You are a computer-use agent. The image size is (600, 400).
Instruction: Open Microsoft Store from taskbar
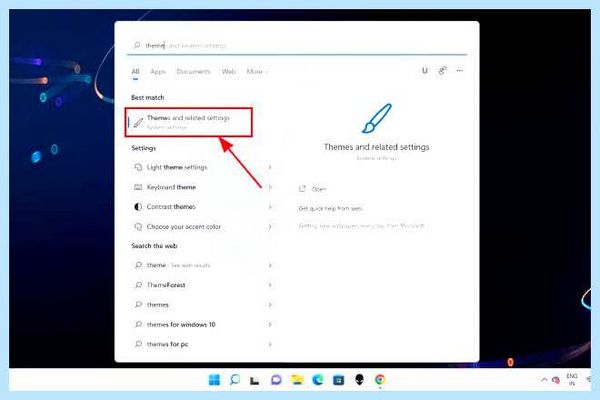tap(338, 380)
